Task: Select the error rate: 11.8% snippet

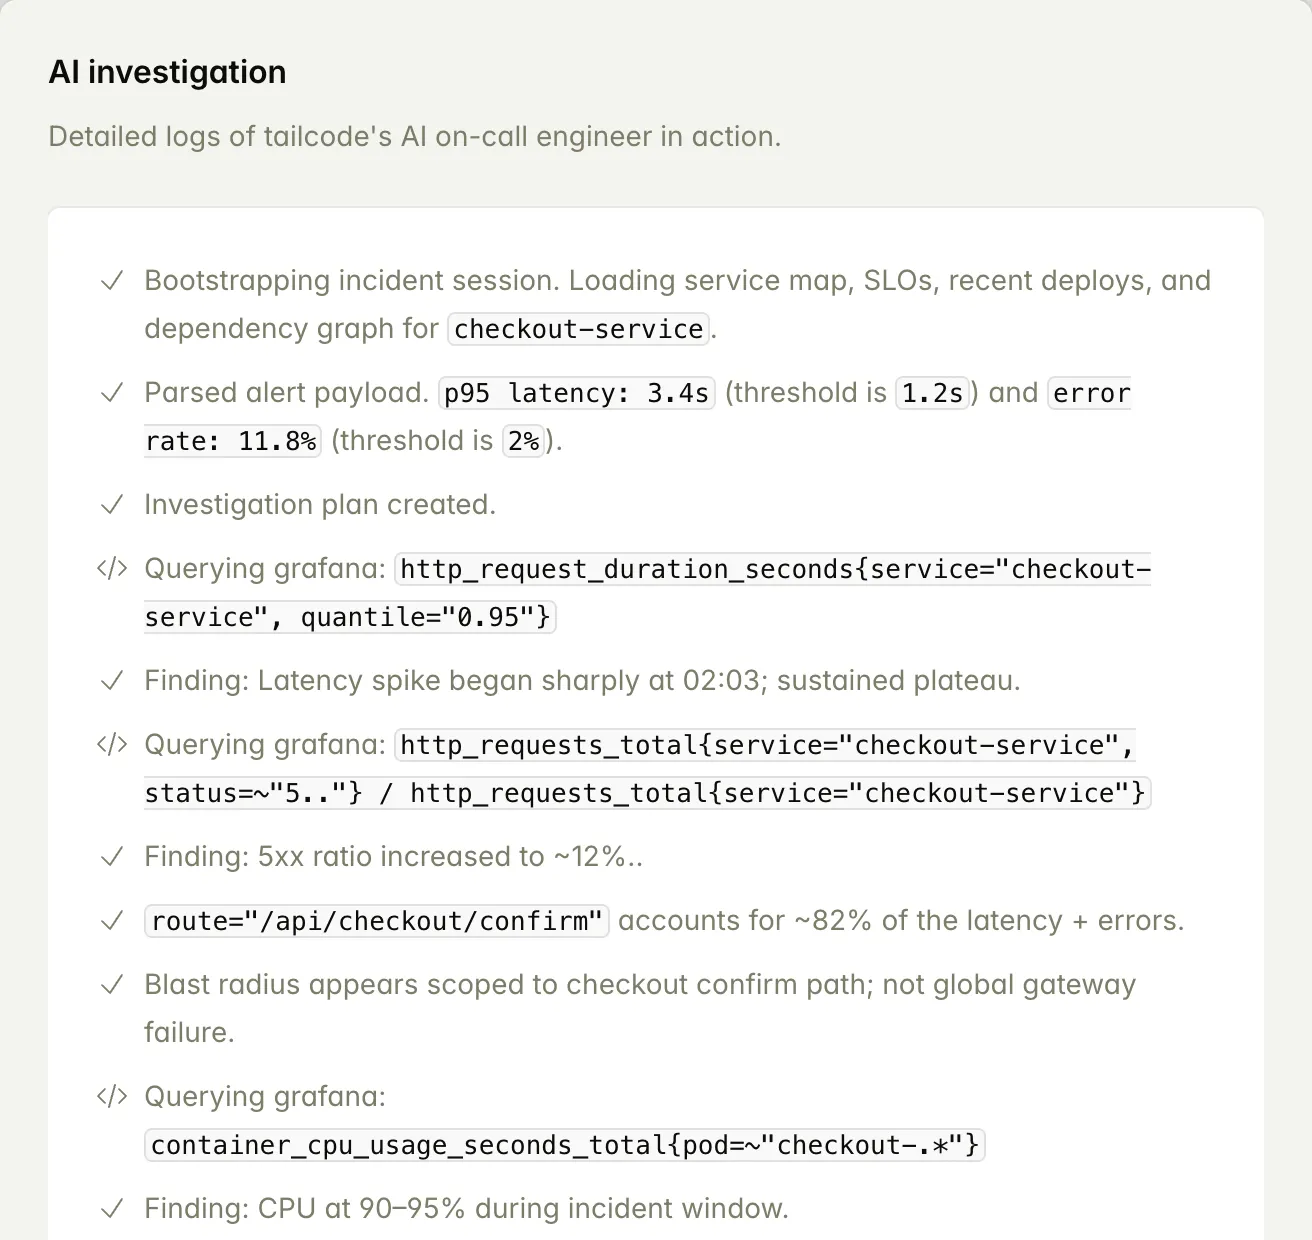Action: point(232,441)
